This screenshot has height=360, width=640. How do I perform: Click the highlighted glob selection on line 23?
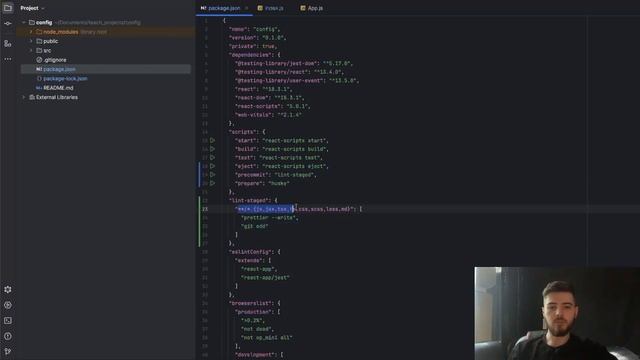pos(265,209)
